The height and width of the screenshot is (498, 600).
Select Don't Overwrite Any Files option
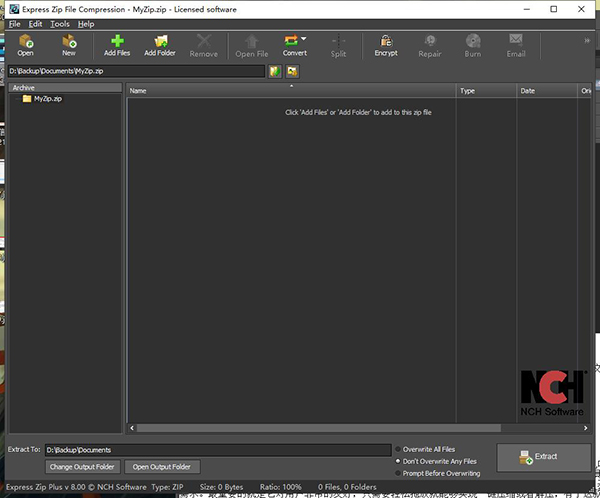point(436,461)
